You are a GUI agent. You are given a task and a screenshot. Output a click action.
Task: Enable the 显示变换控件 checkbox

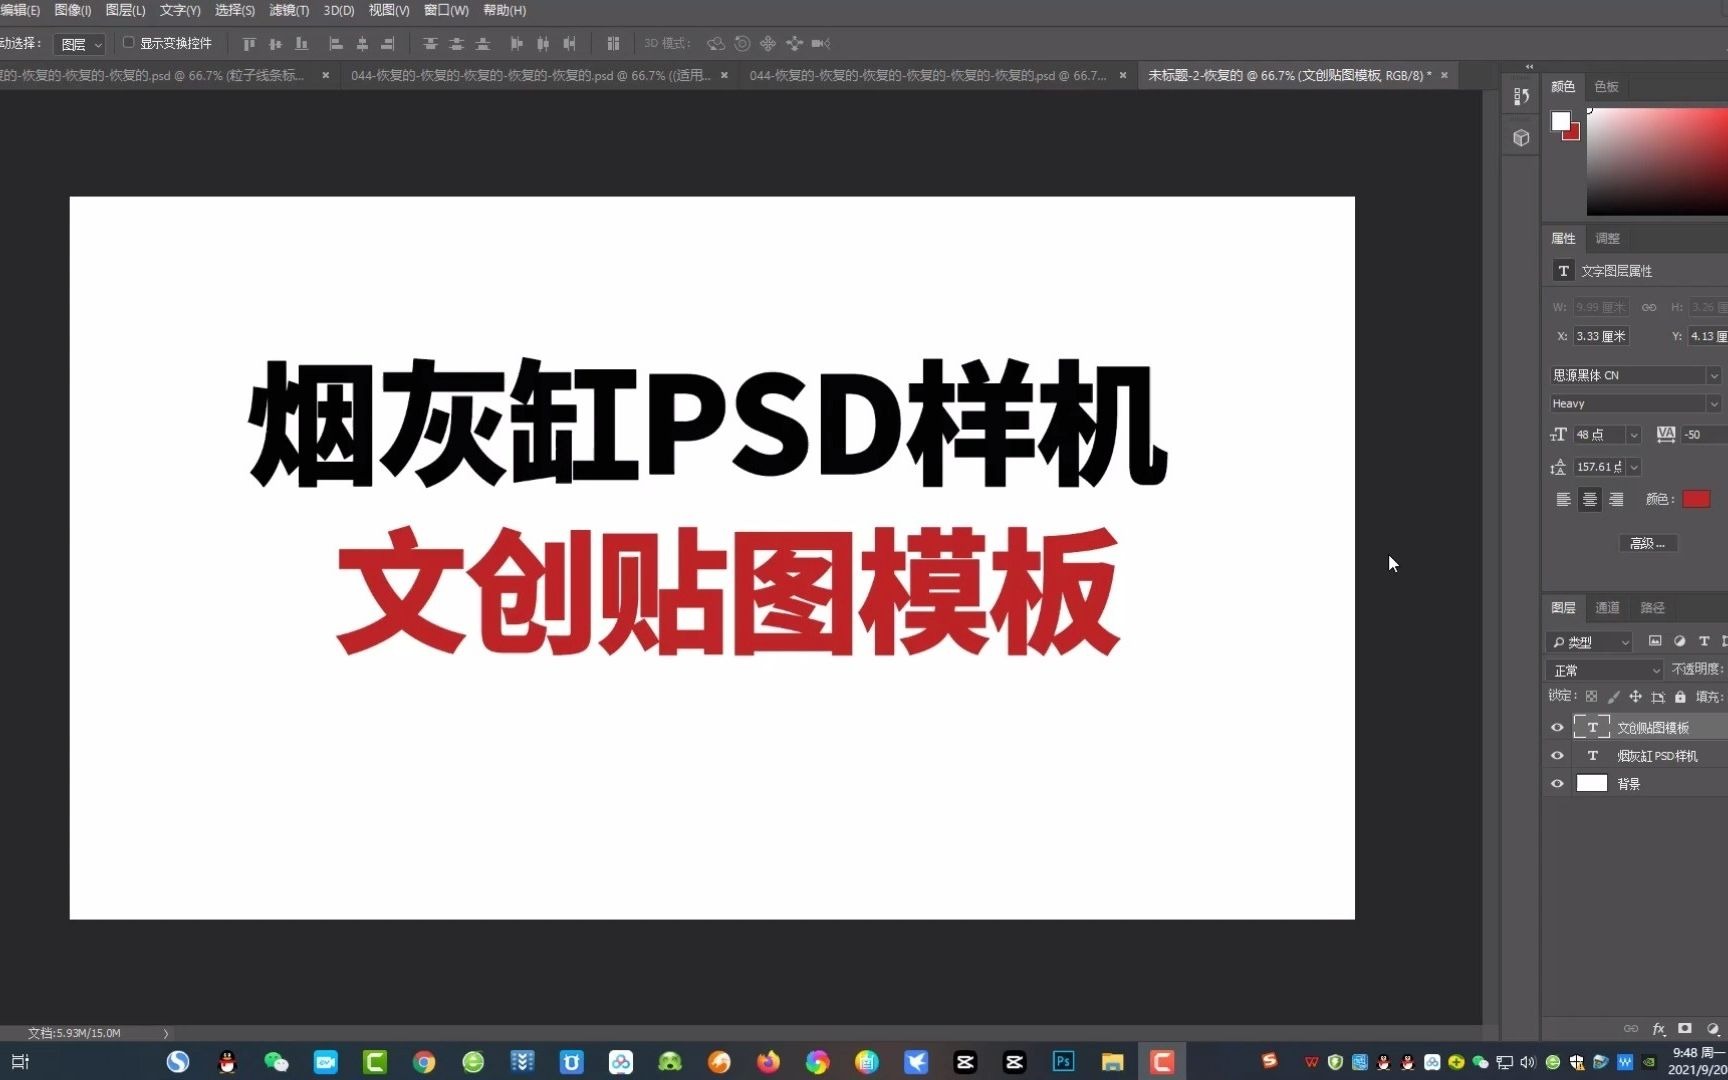coord(129,43)
